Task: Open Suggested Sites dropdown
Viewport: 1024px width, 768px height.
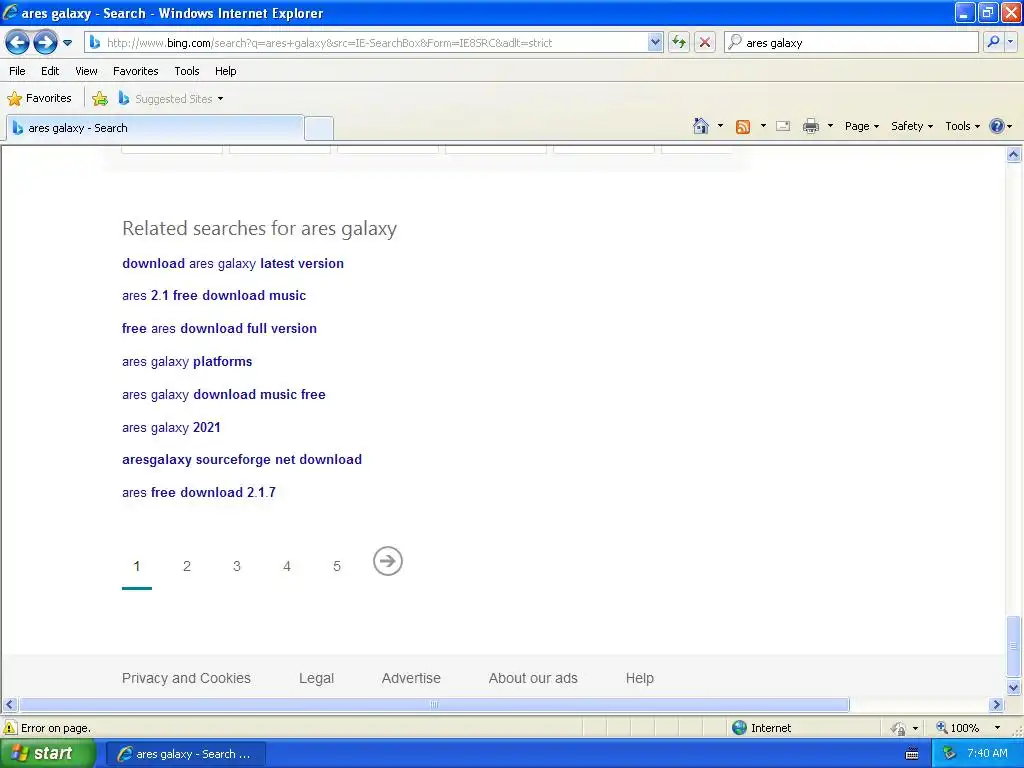Action: click(170, 99)
